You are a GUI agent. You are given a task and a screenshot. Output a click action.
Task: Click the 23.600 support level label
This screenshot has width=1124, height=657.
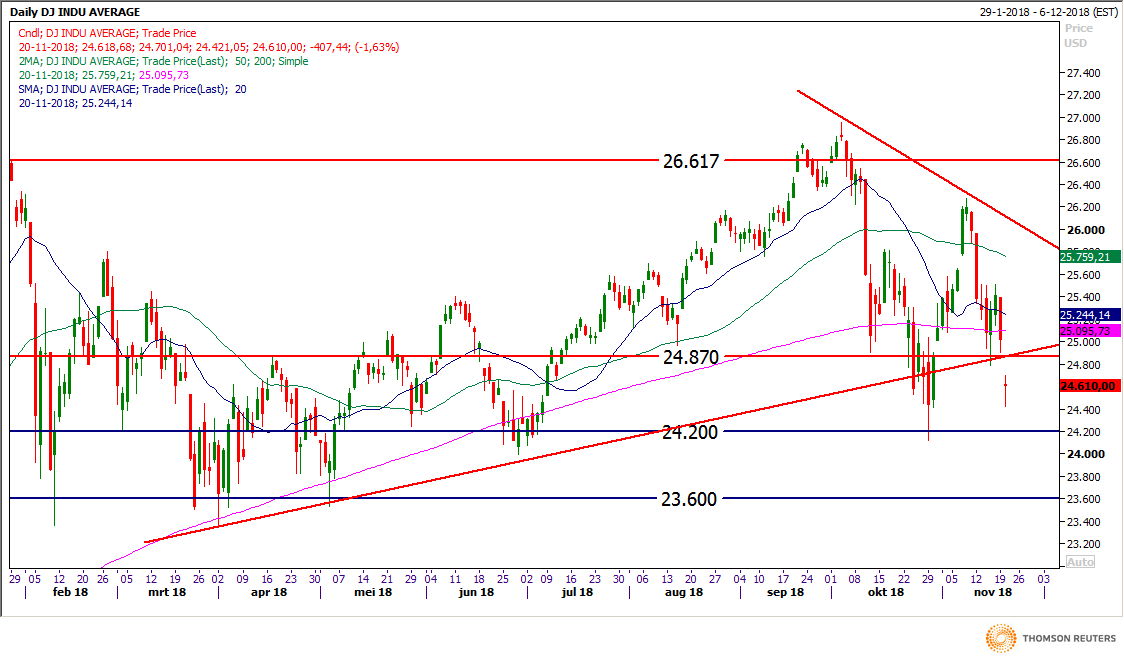pyautogui.click(x=689, y=499)
